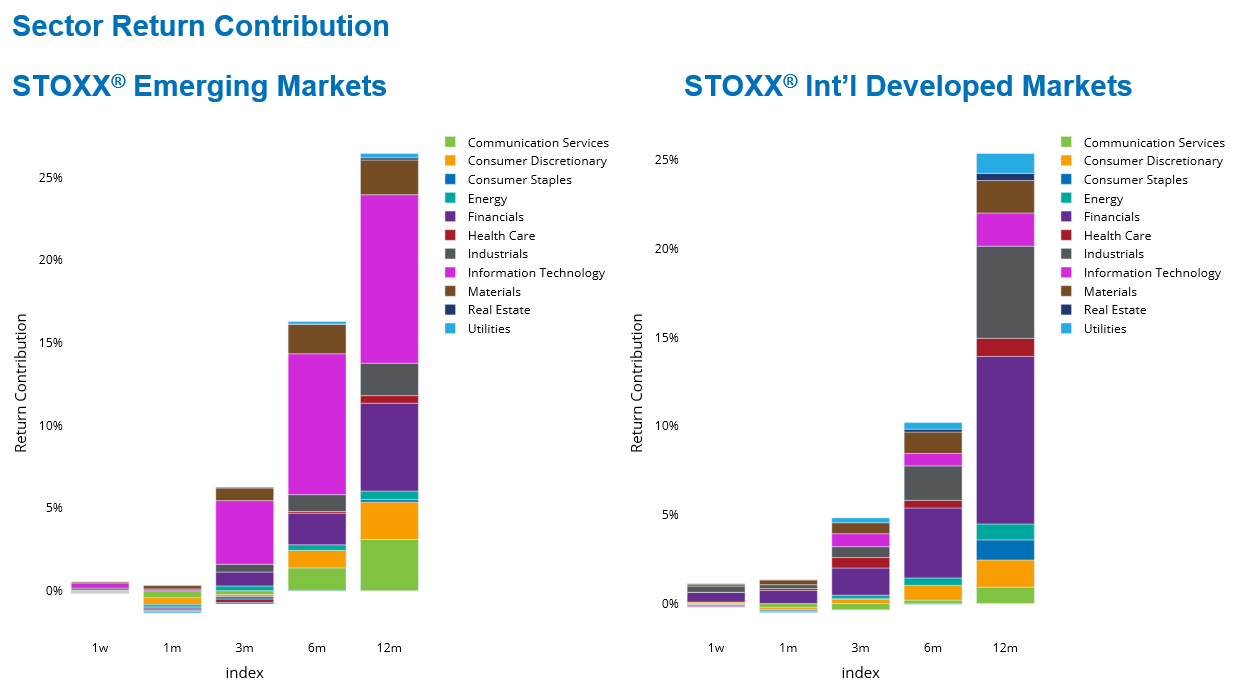Select the 6m Information Technology segment in Emerging Markets
Screen dimensions: 1243x693
(317, 423)
